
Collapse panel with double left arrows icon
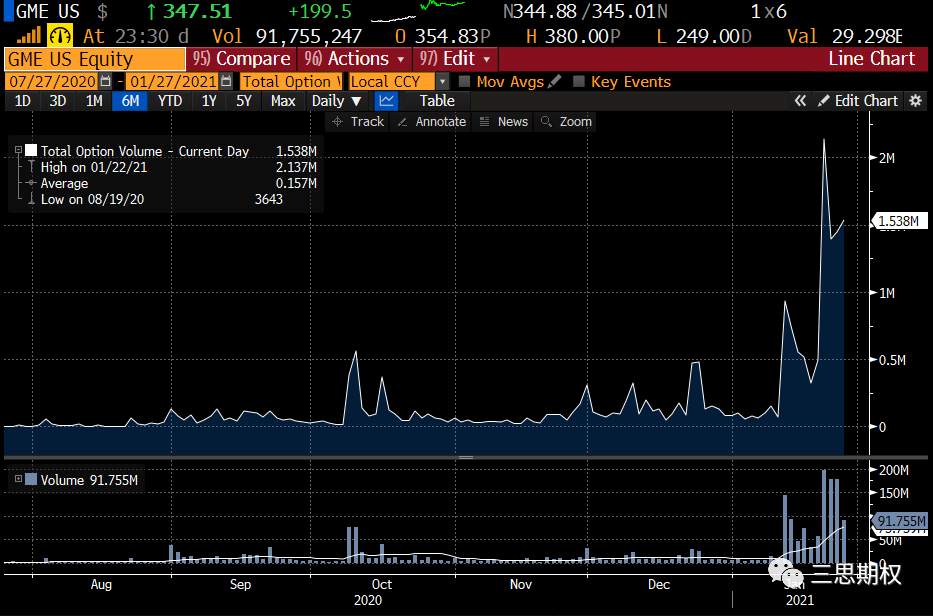tap(800, 101)
